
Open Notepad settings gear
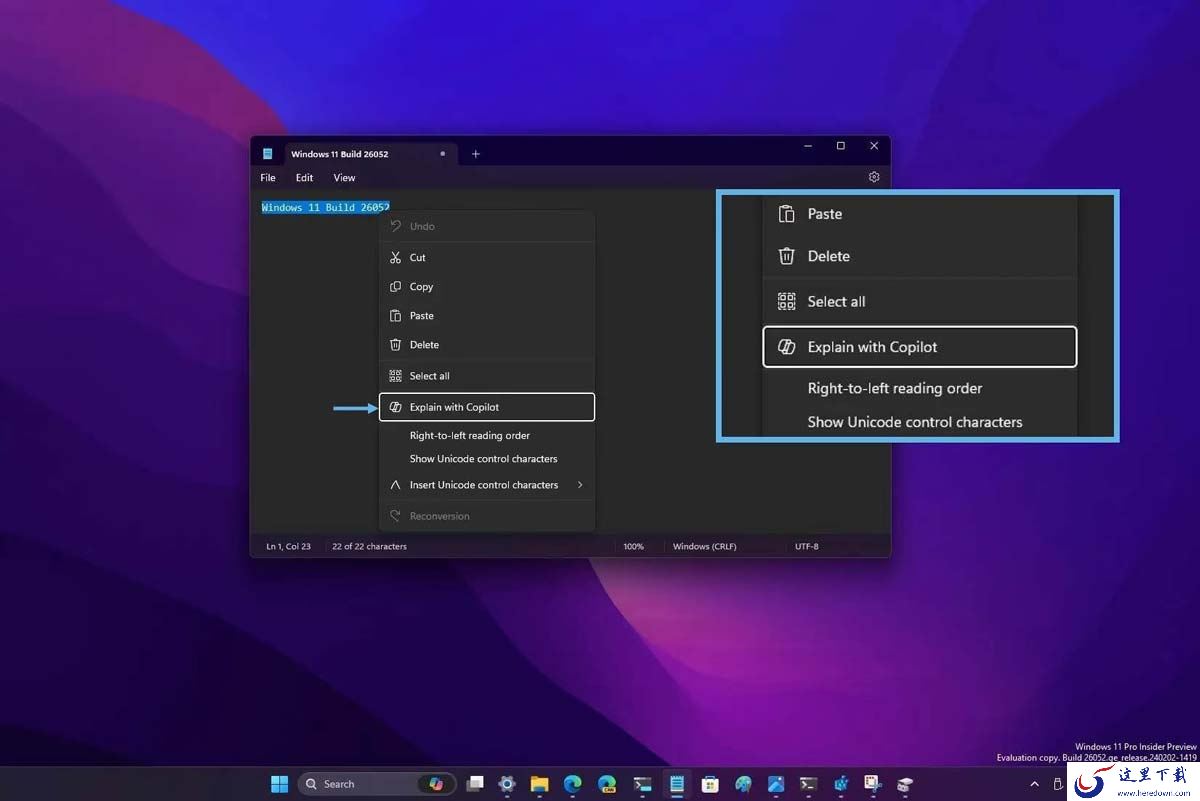point(874,177)
